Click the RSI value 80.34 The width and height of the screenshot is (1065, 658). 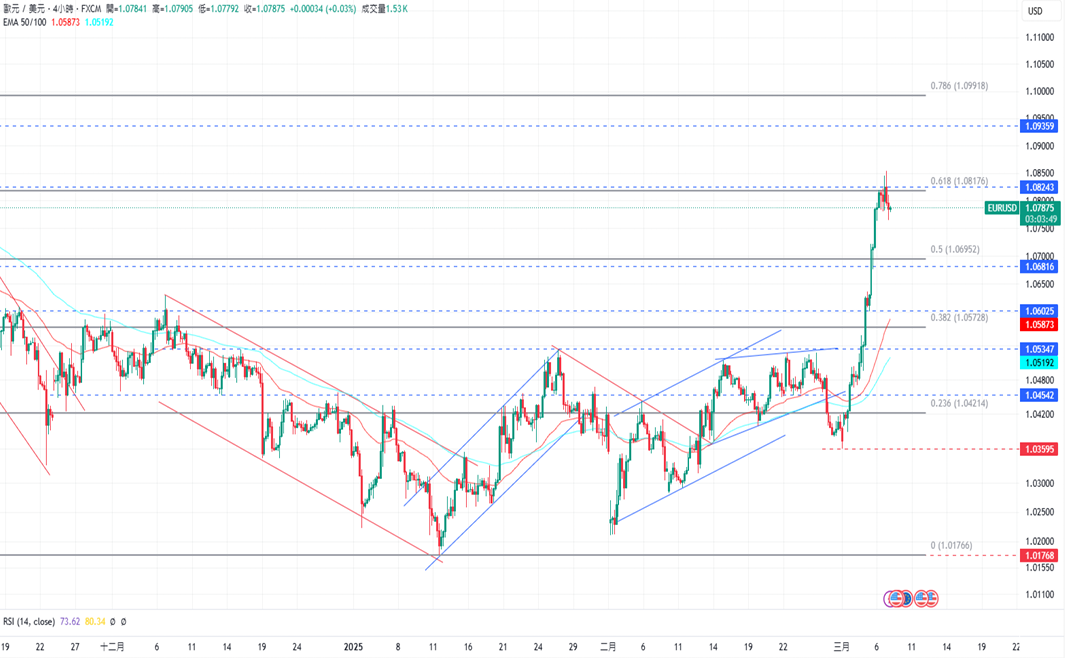pyautogui.click(x=96, y=621)
